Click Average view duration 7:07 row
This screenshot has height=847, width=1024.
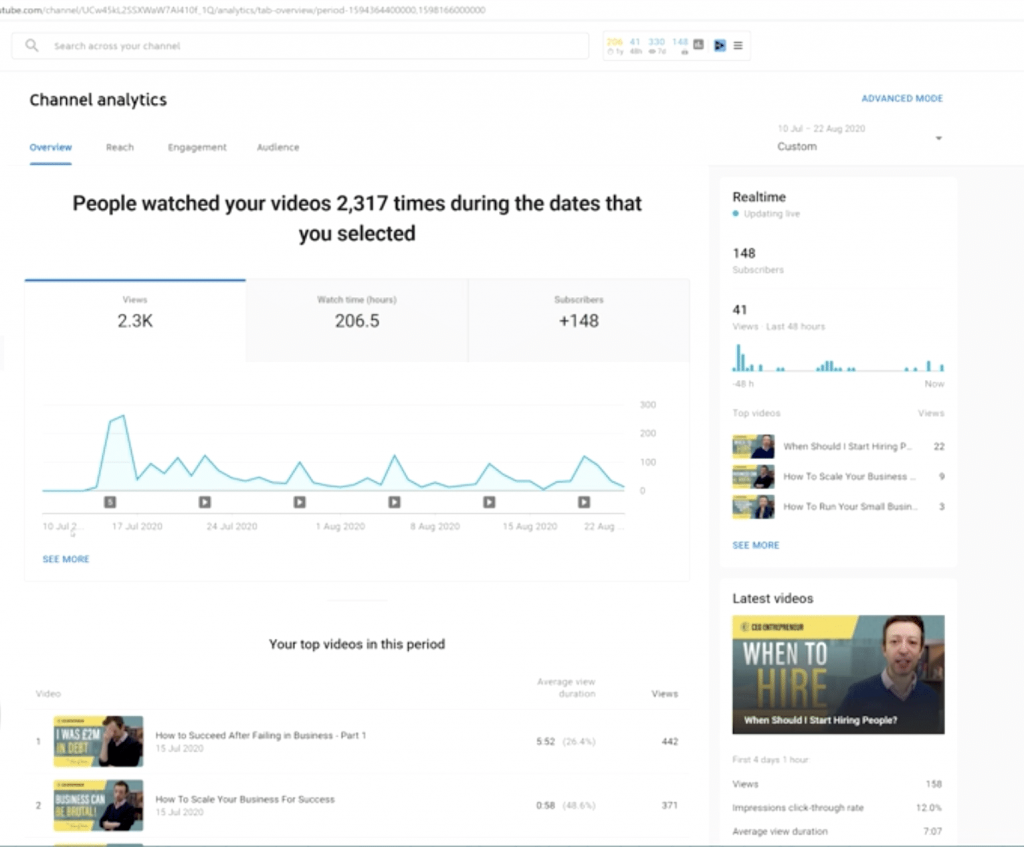pos(838,831)
